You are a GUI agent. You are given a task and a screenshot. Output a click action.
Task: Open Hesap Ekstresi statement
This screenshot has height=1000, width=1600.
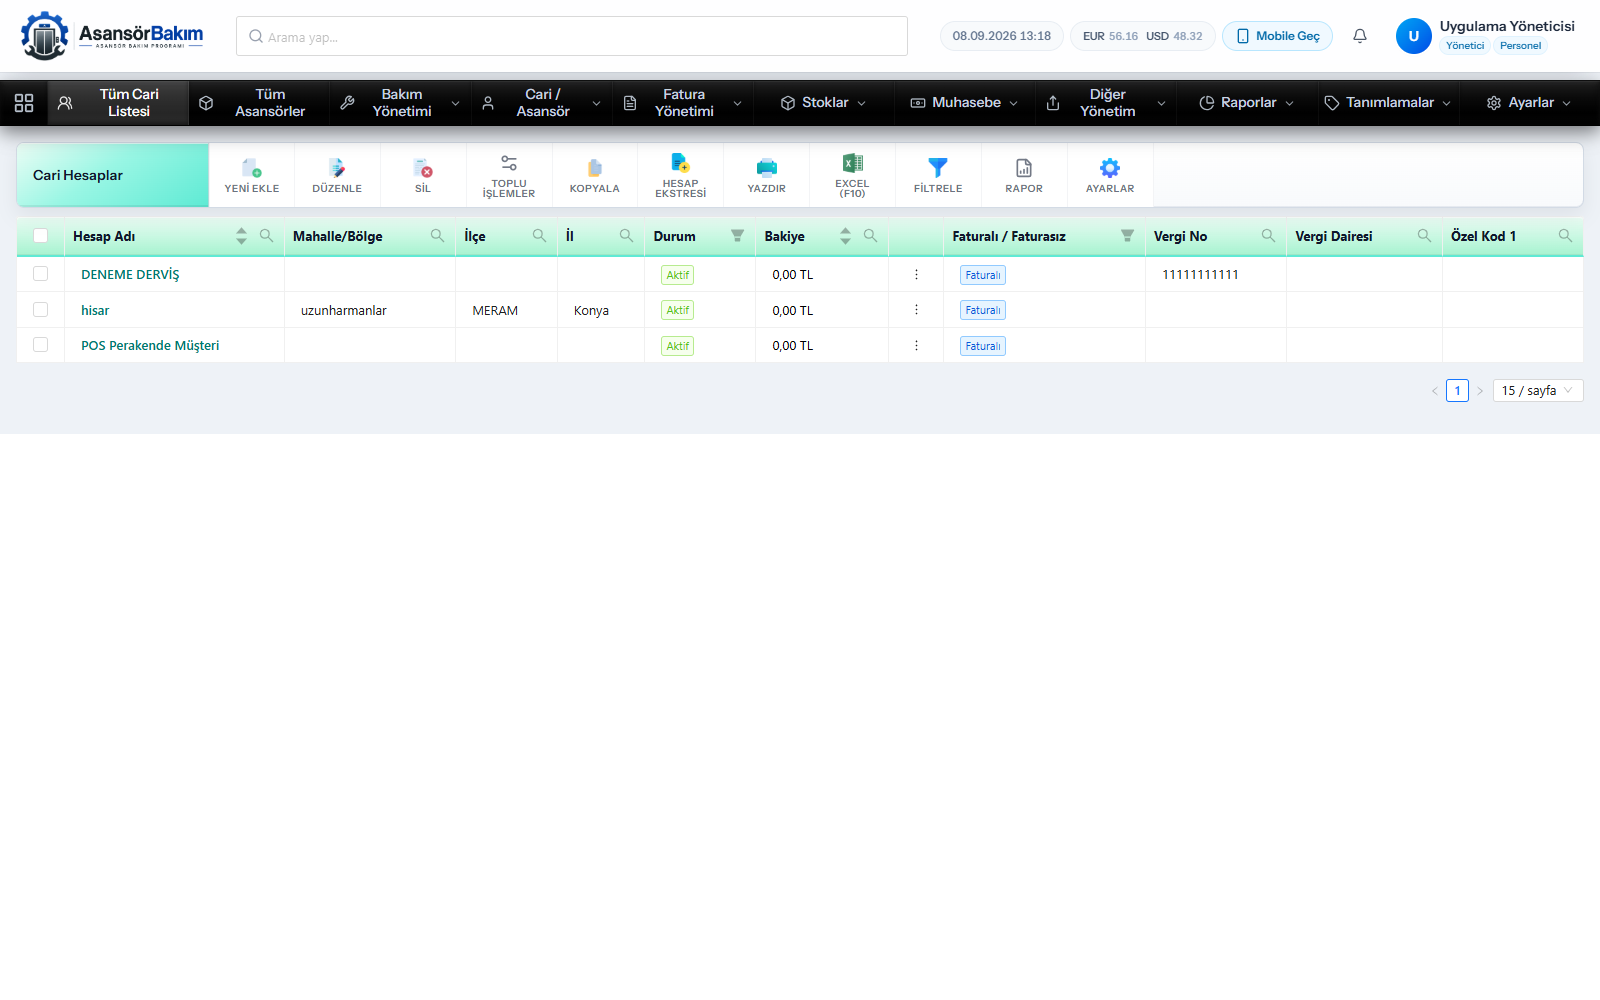(x=680, y=175)
